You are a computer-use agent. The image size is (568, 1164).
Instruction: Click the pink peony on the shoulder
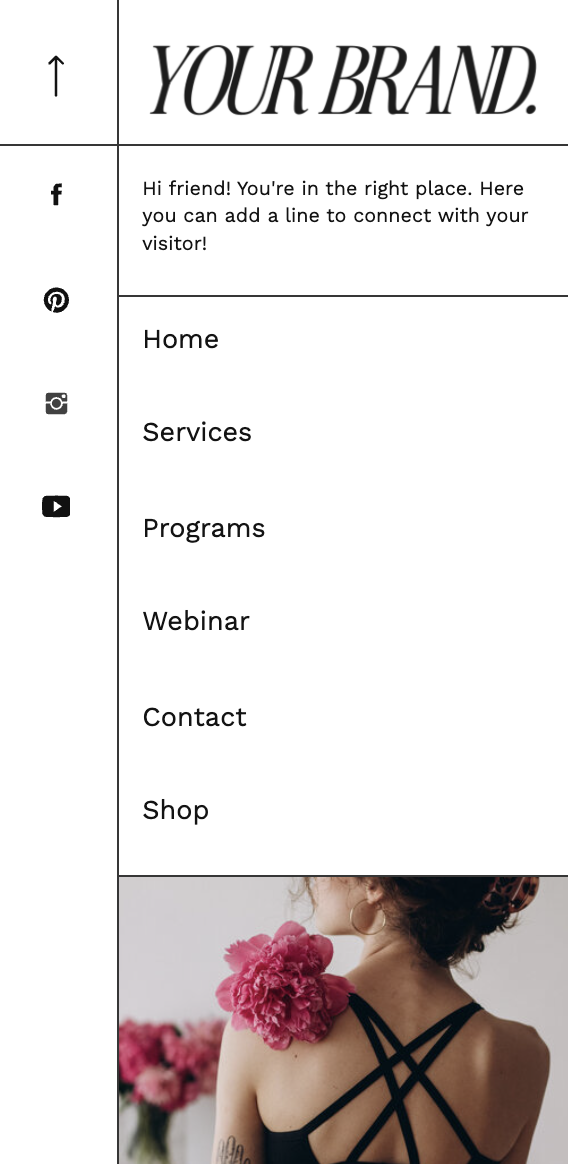tap(284, 985)
